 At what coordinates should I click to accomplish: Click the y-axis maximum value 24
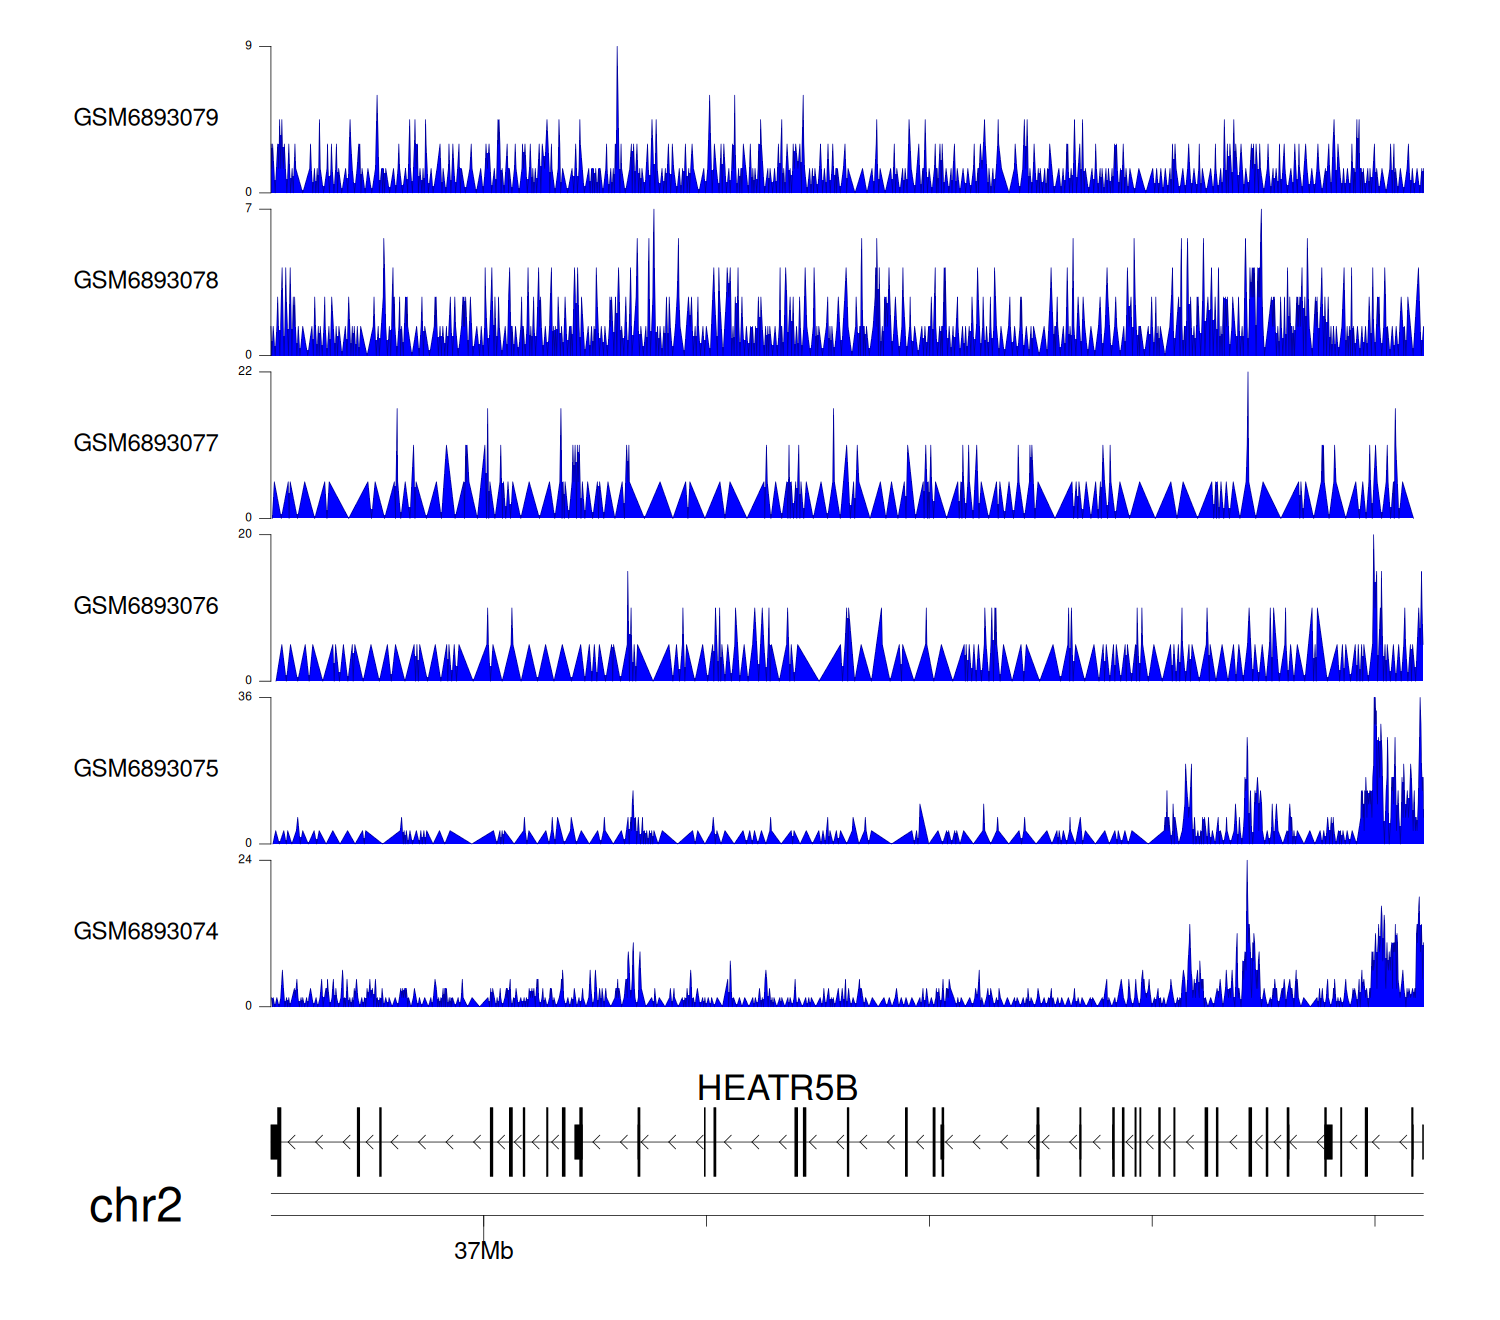point(245,860)
